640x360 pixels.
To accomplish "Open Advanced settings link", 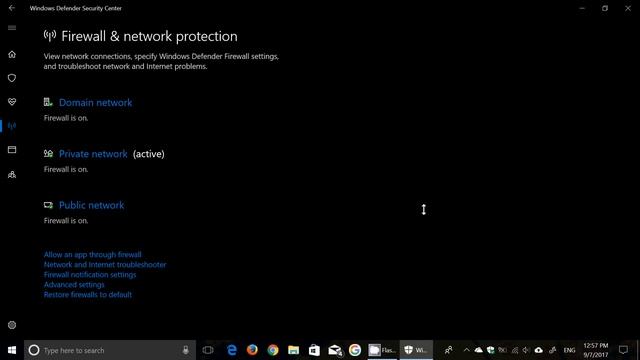I will click(x=74, y=284).
